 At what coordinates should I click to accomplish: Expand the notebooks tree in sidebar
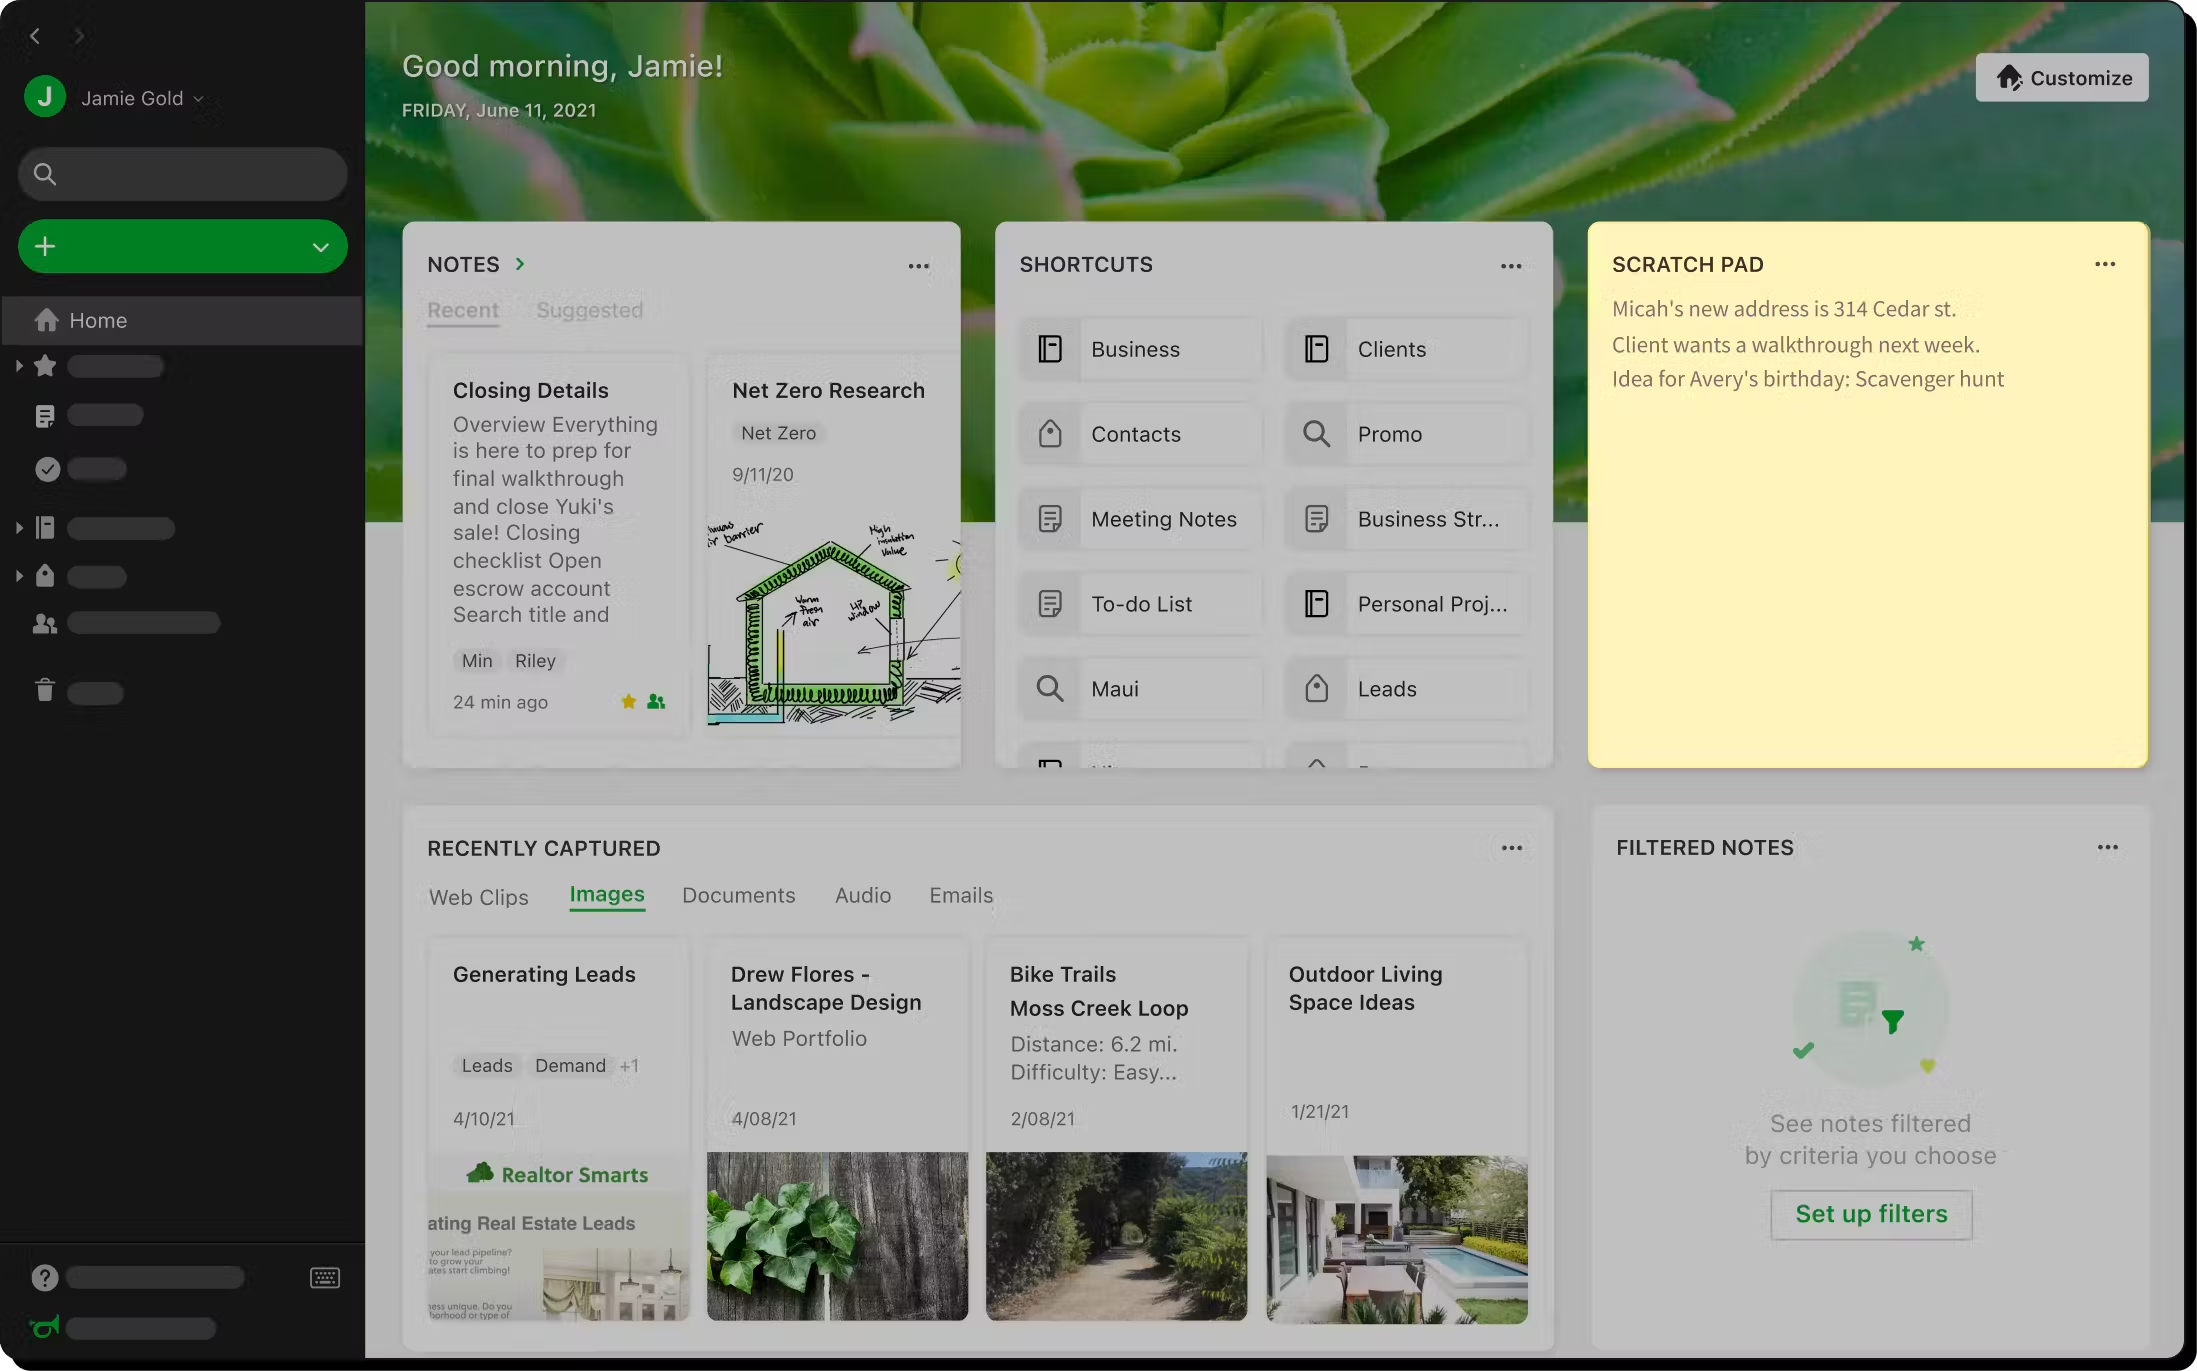click(x=19, y=527)
